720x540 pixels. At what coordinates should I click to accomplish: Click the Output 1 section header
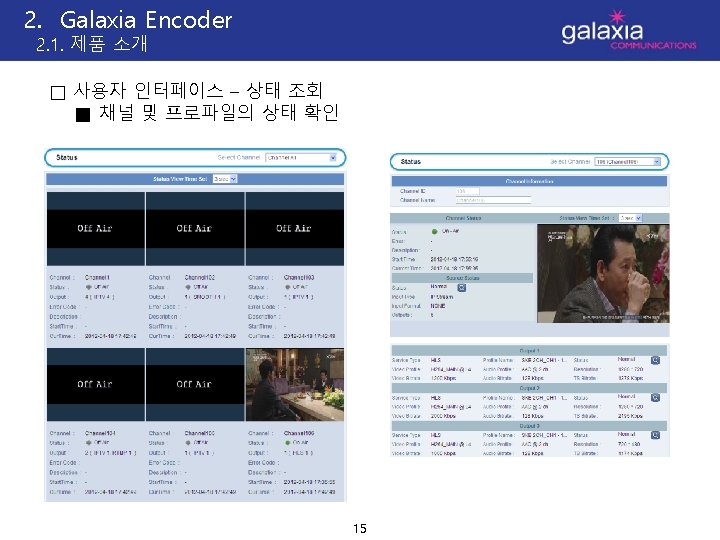[529, 350]
